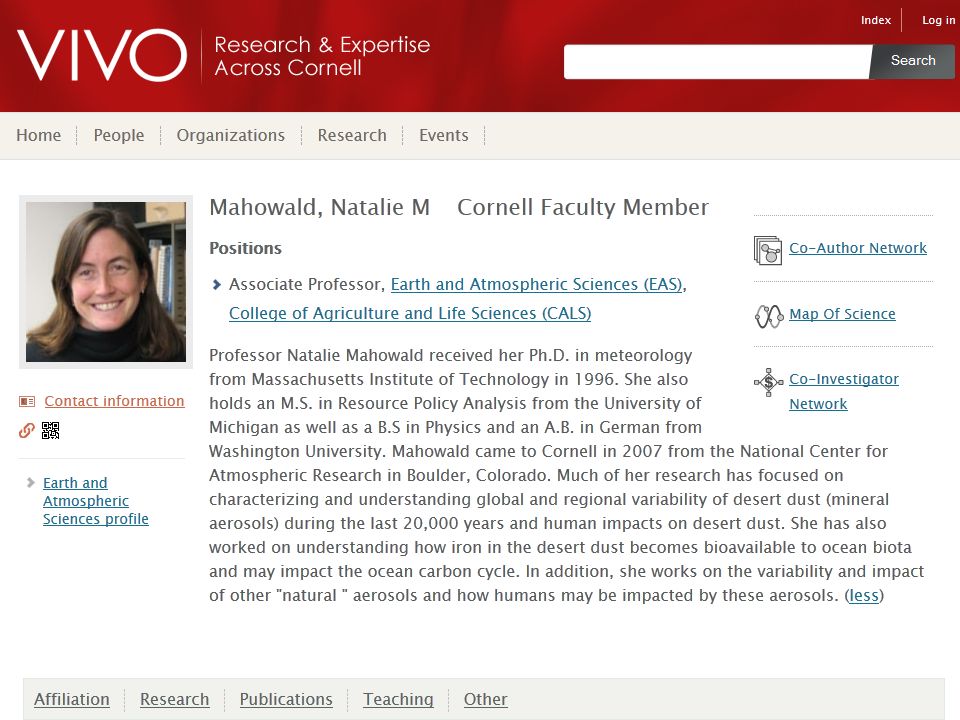Screen dimensions: 960x720
Task: Open the Map Of Science icon
Action: pyautogui.click(x=768, y=316)
